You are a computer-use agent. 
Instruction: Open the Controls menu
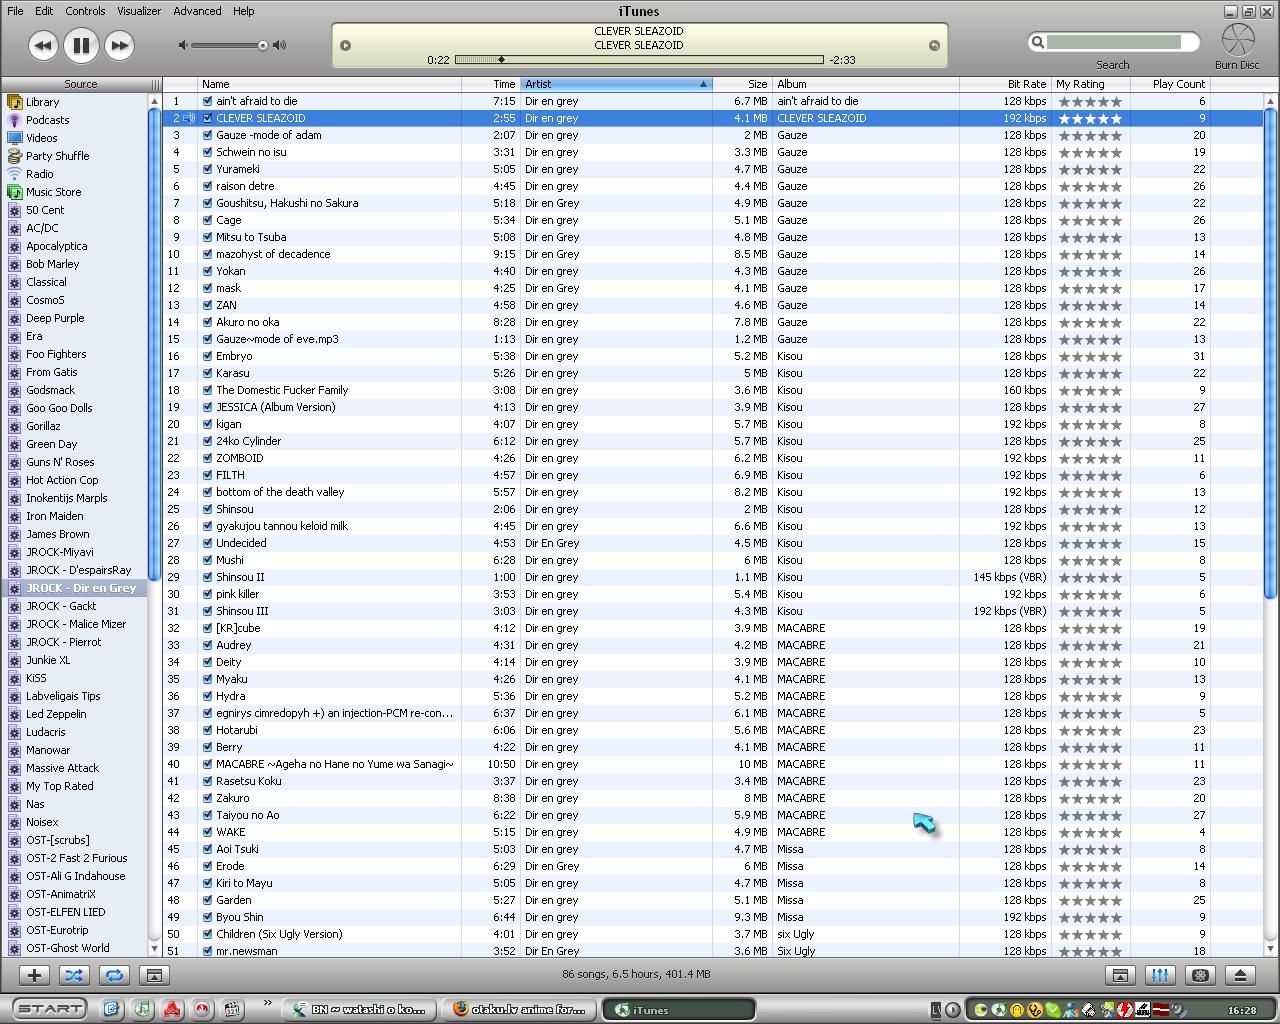pos(85,11)
